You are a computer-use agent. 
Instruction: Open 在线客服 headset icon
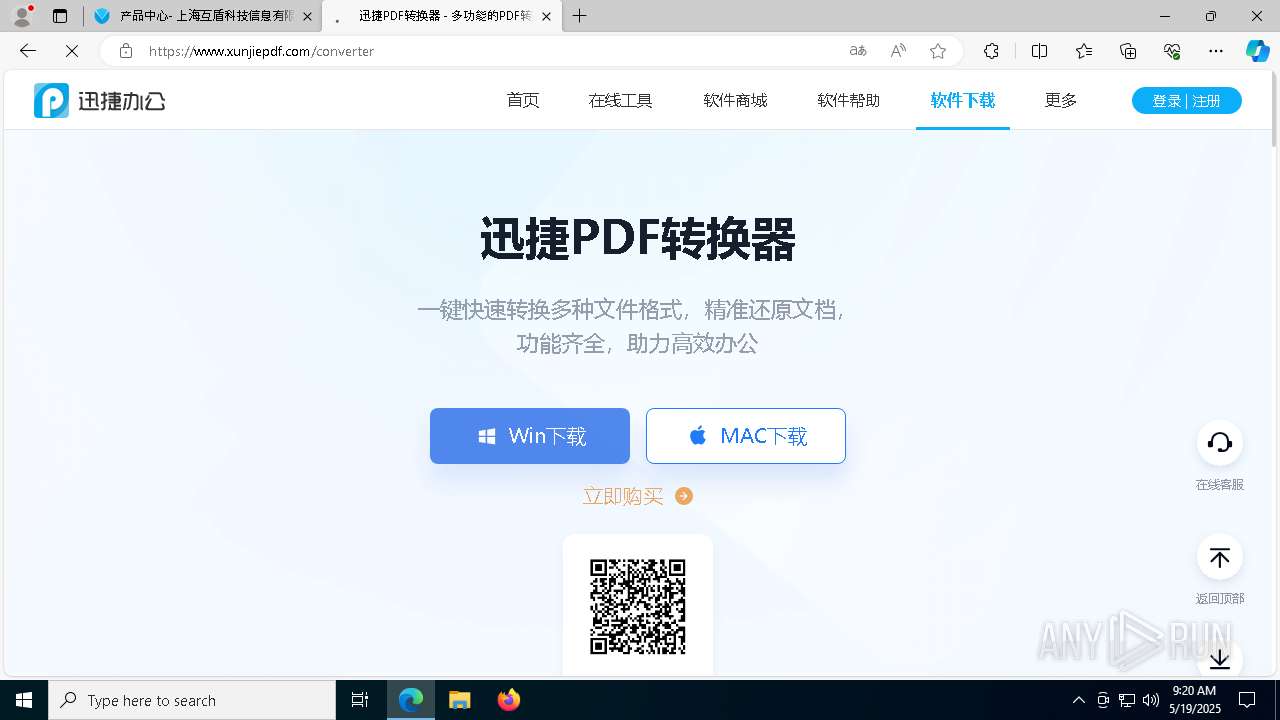pyautogui.click(x=1220, y=443)
